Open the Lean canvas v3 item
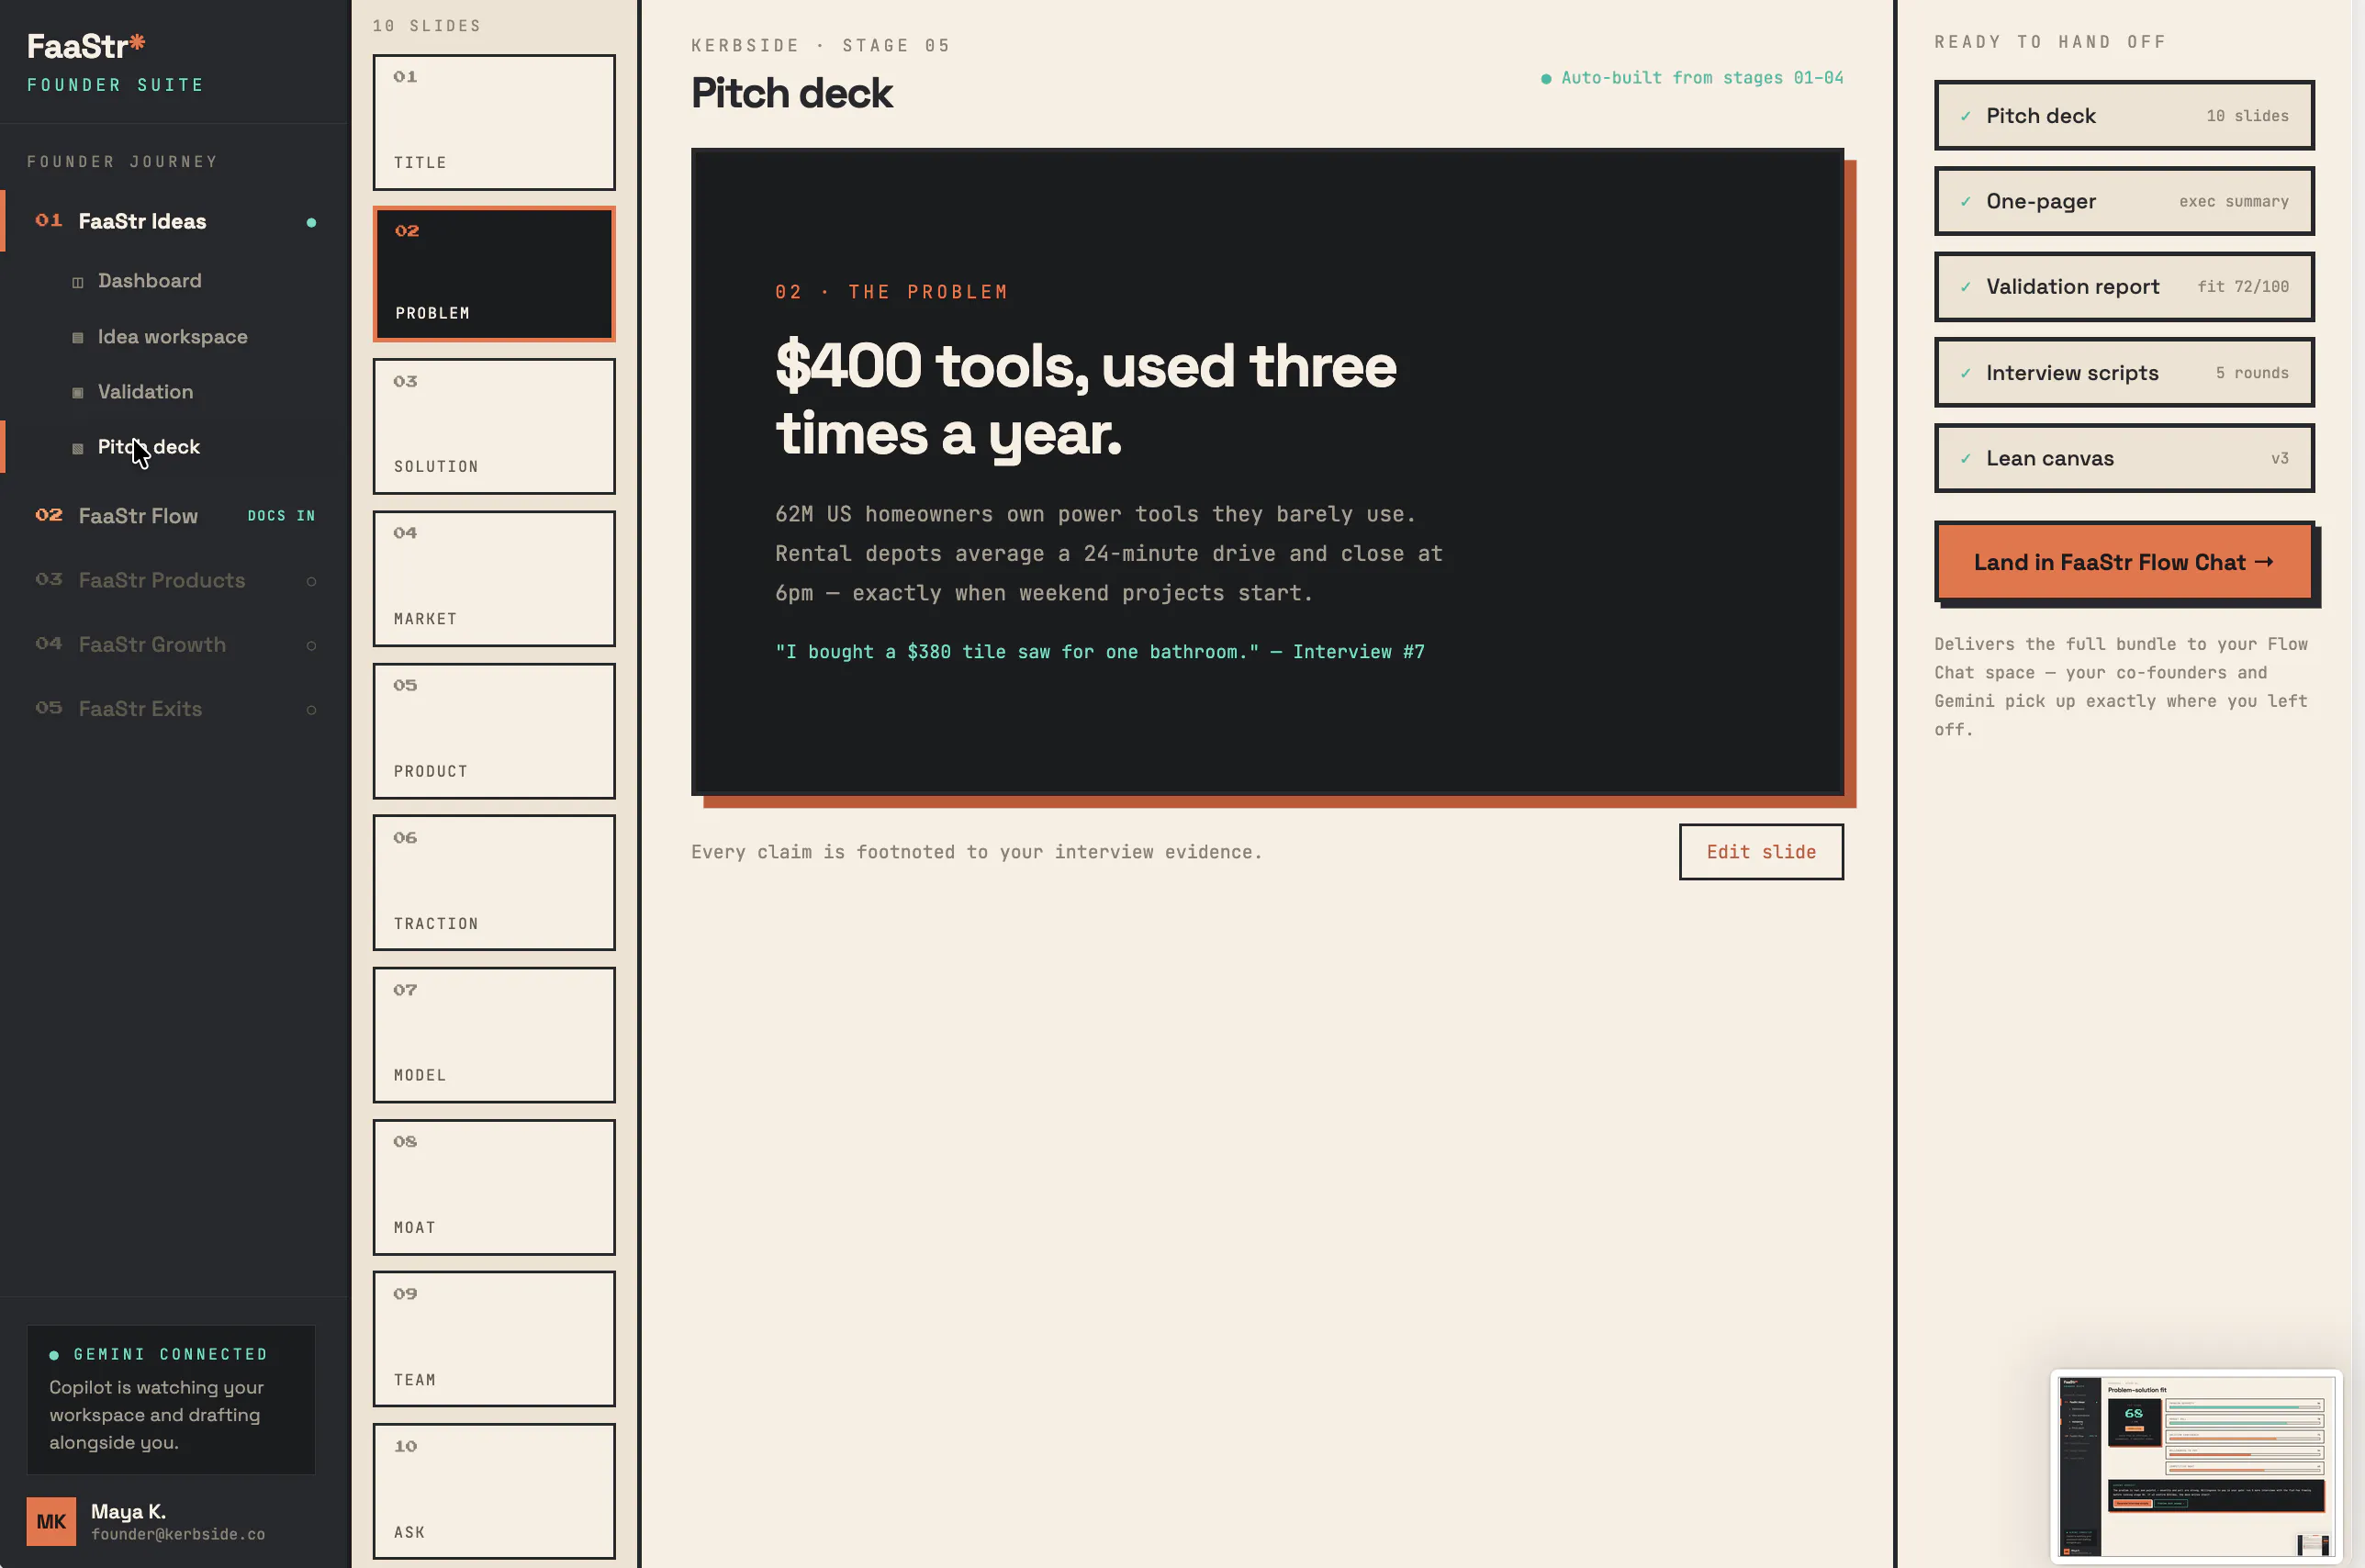This screenshot has width=2365, height=1568. [x=2124, y=458]
